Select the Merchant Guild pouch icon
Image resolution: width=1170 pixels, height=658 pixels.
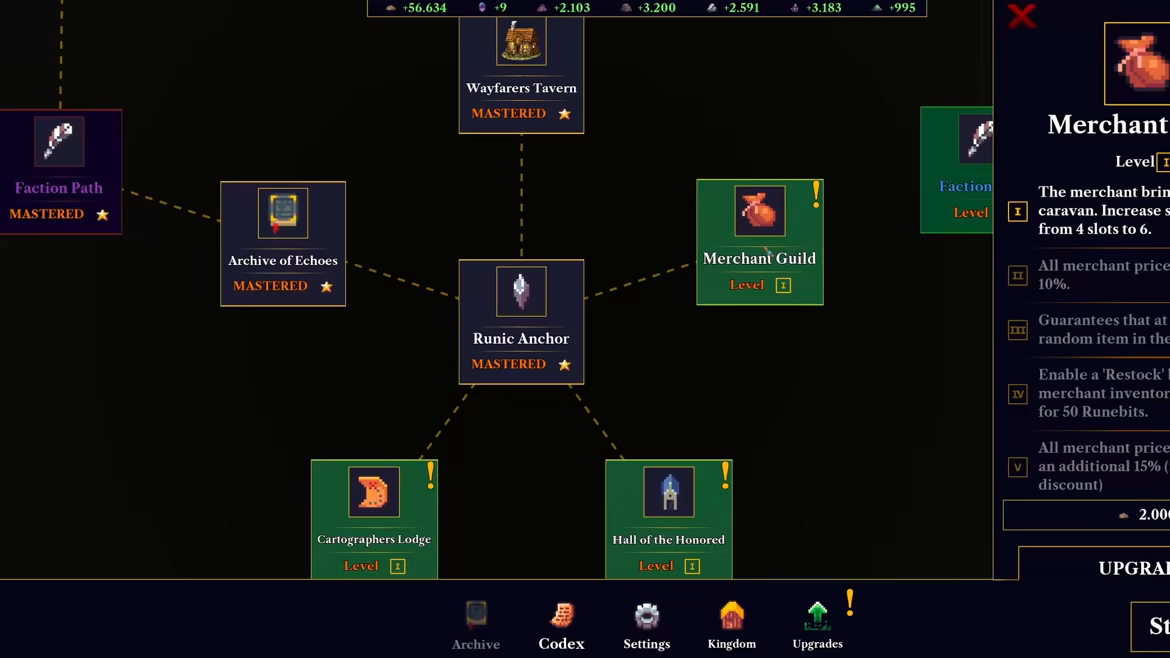760,211
